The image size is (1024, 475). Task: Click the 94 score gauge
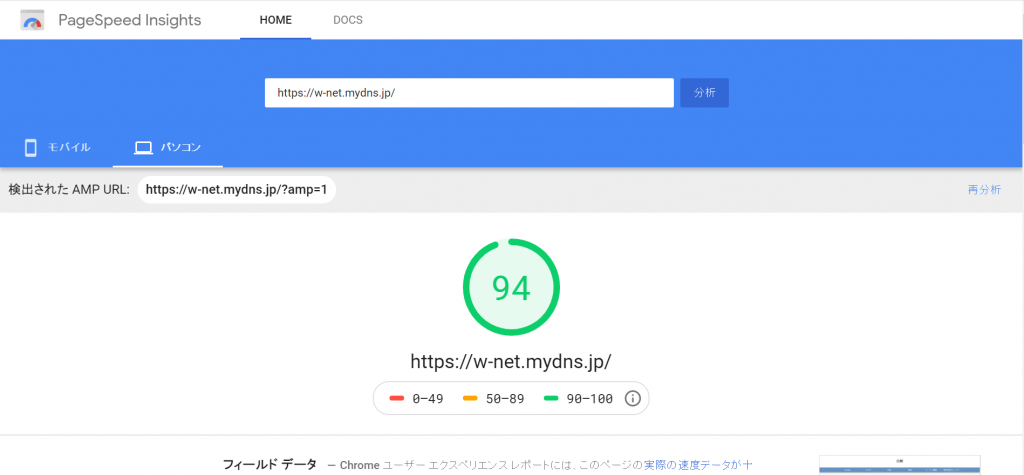point(511,287)
